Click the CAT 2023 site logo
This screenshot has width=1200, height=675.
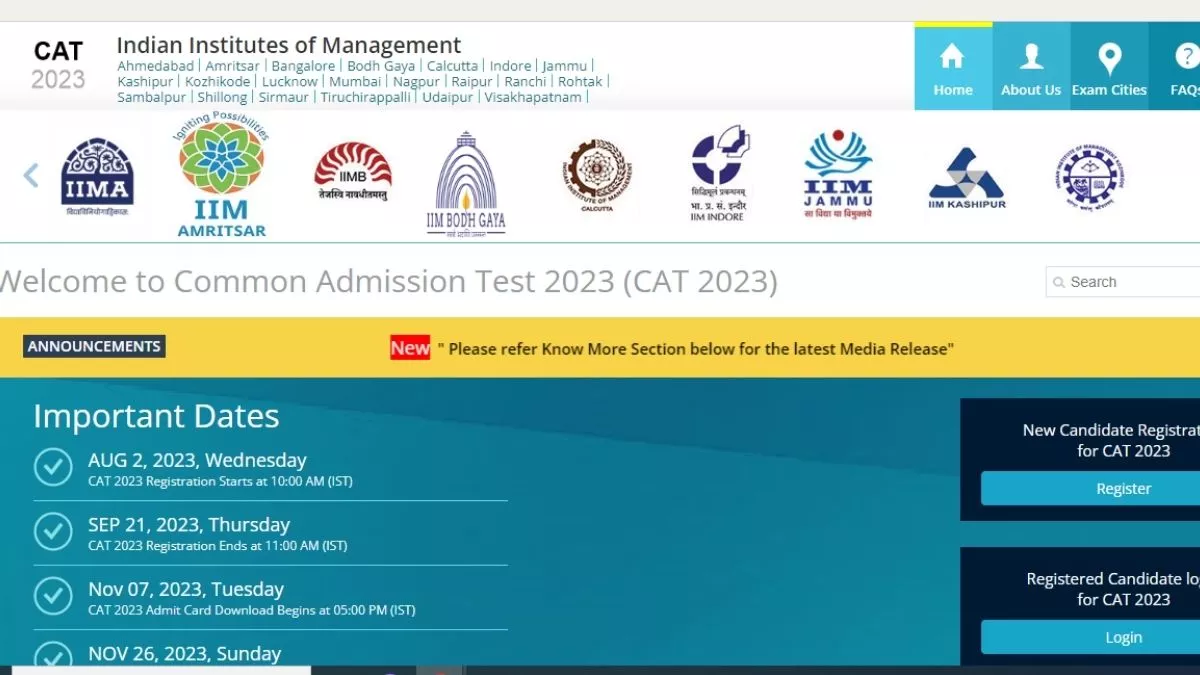[58, 65]
